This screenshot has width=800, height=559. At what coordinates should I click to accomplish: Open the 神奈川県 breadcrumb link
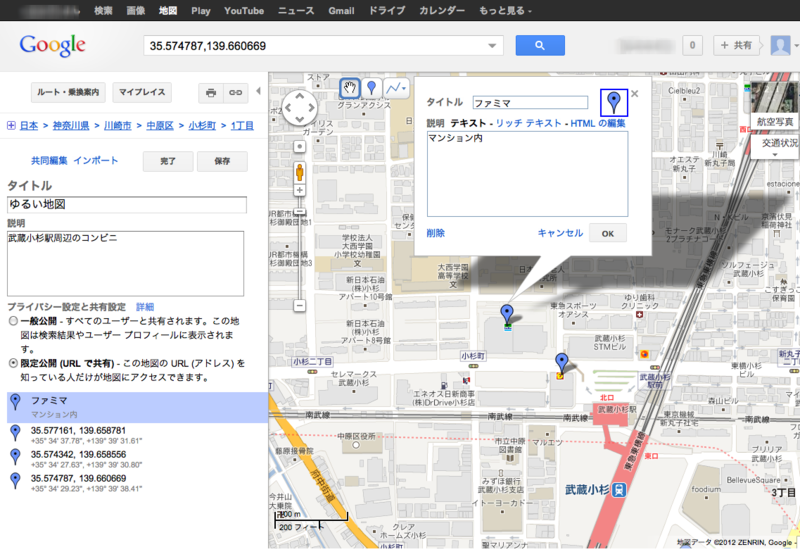[x=71, y=125]
